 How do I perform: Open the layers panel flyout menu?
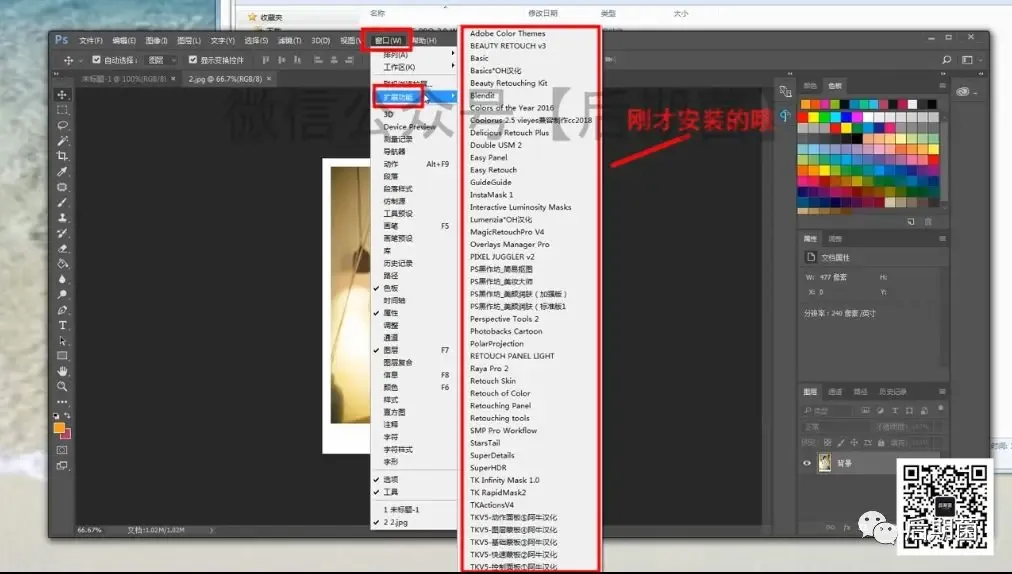pos(942,391)
